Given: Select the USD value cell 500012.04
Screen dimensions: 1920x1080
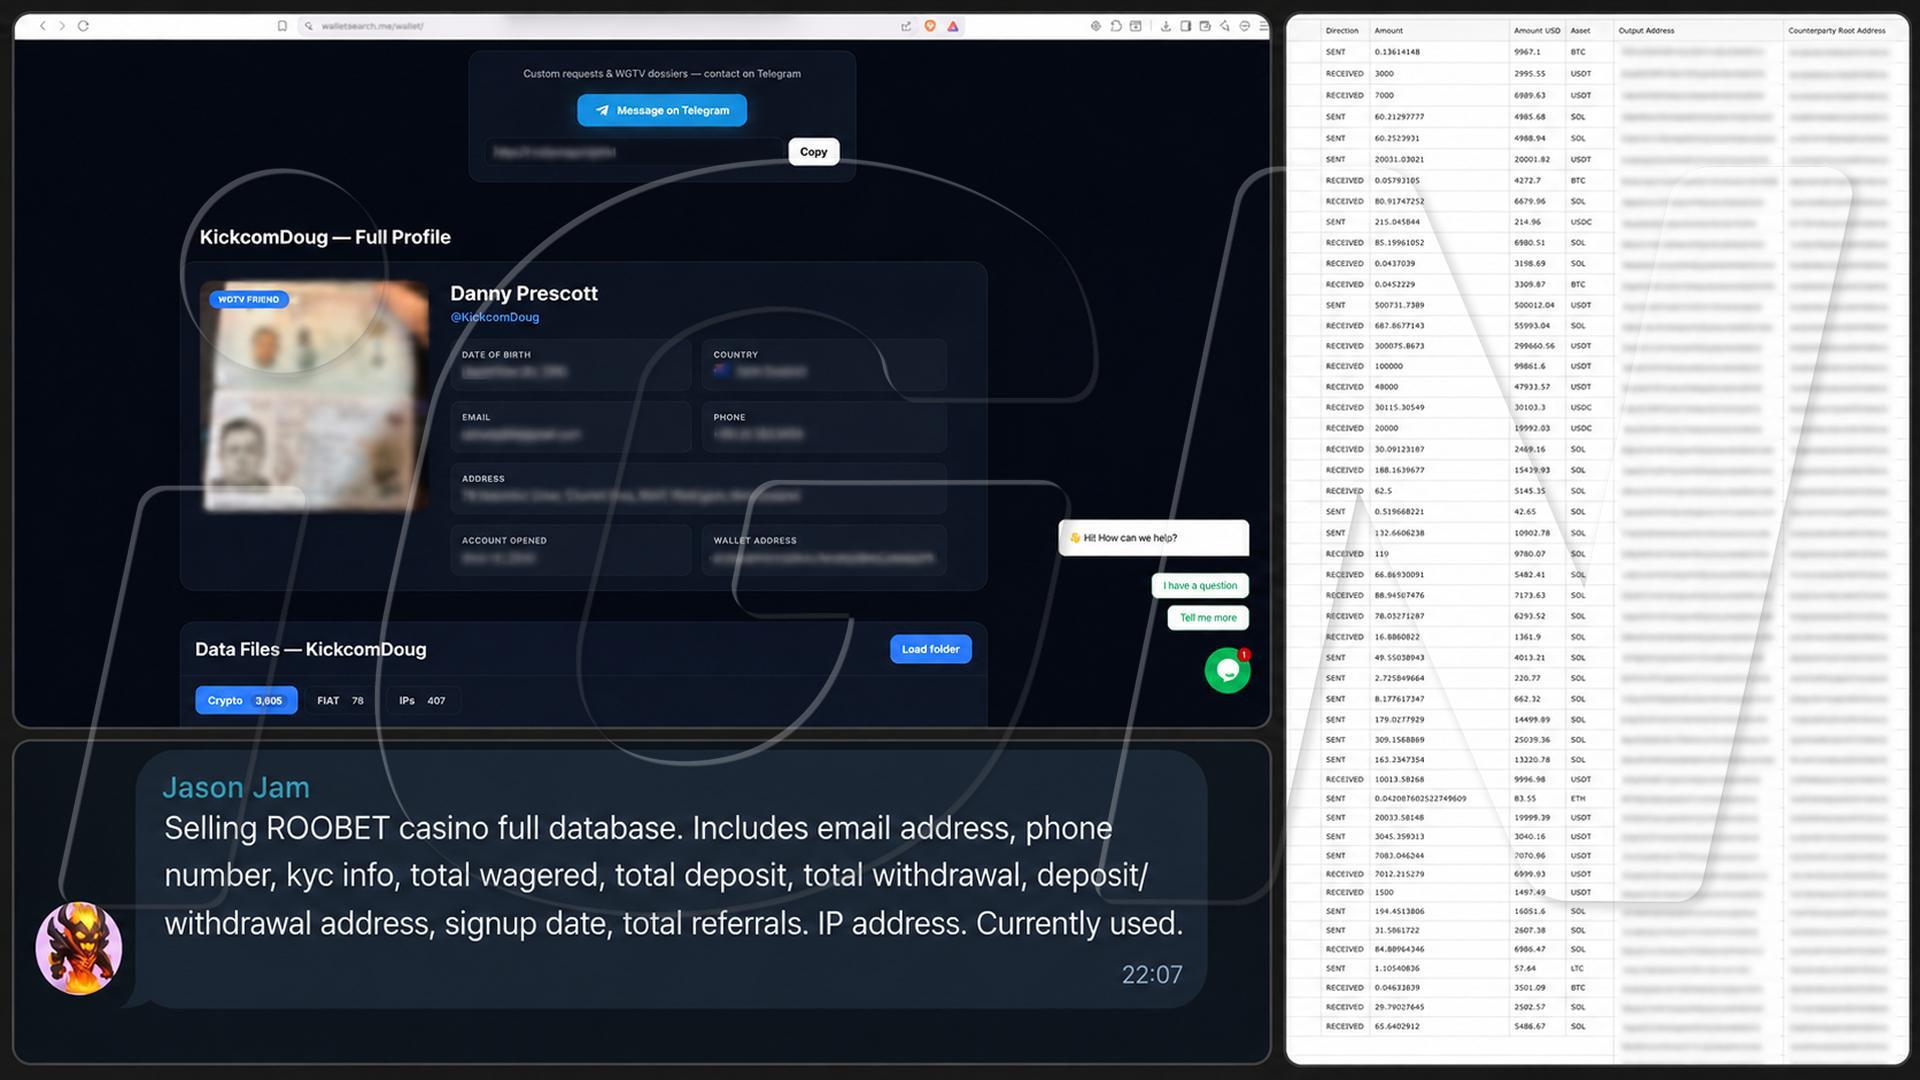Looking at the screenshot, I should tap(1534, 305).
